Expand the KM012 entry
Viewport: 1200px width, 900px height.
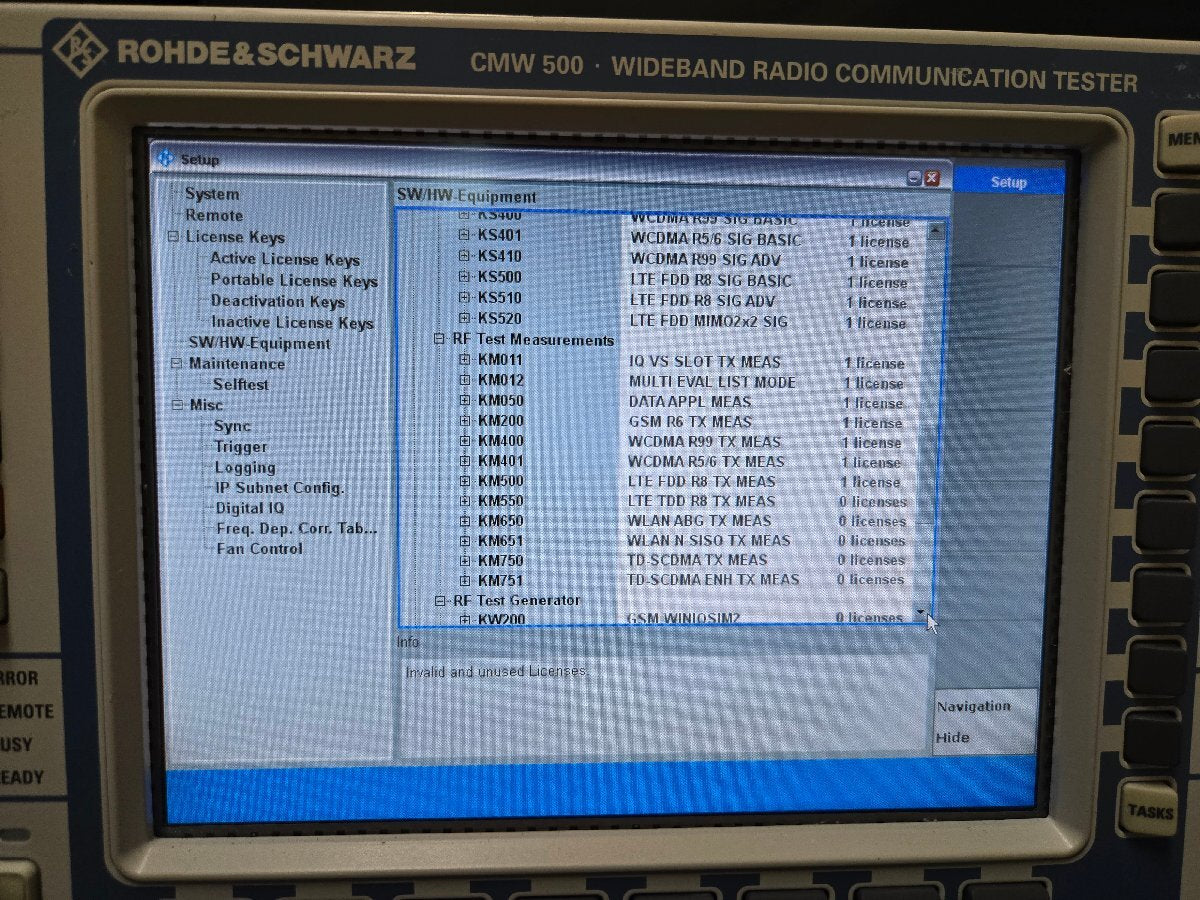[464, 381]
